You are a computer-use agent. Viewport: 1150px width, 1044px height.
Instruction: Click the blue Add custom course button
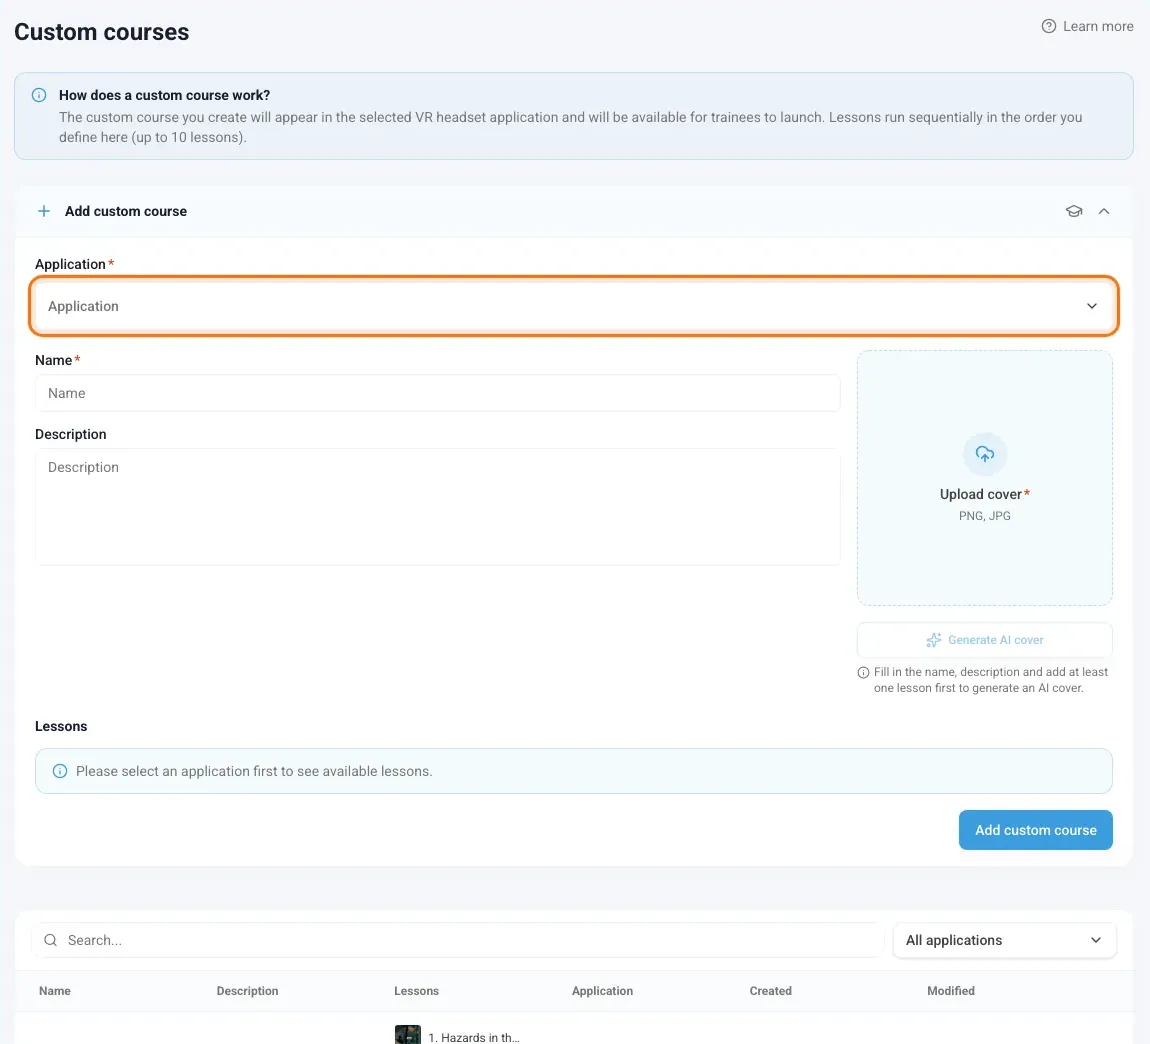(x=1035, y=830)
